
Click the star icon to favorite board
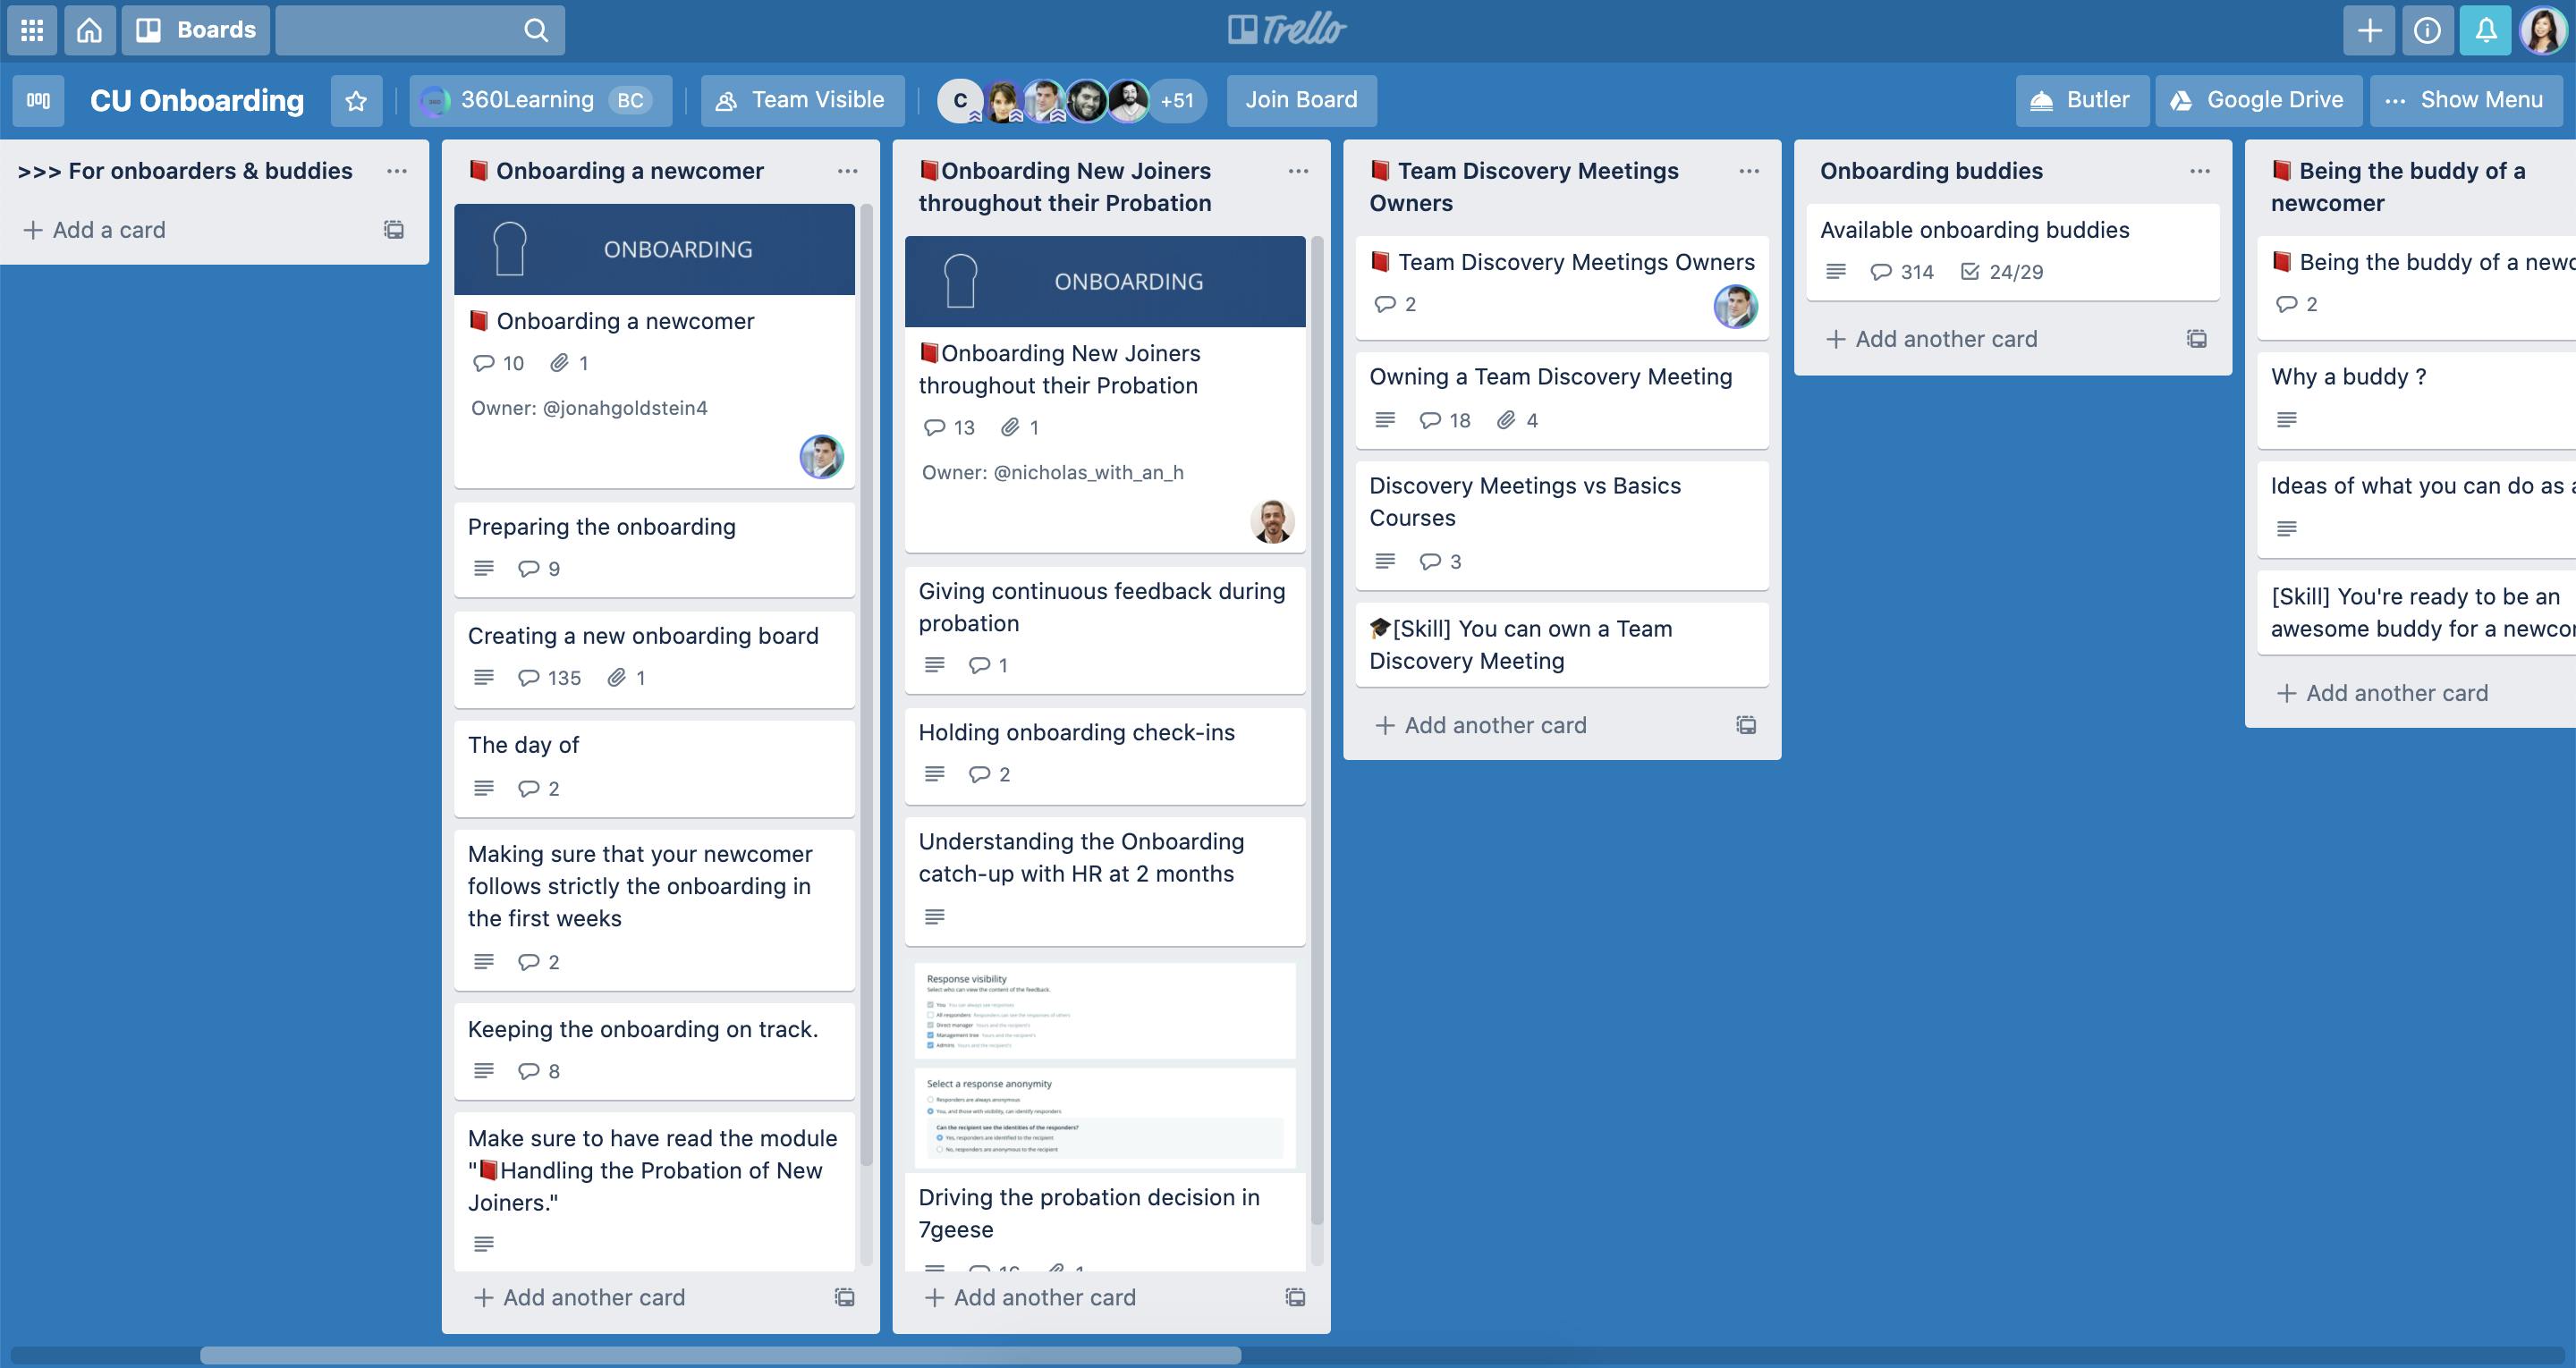click(x=352, y=99)
